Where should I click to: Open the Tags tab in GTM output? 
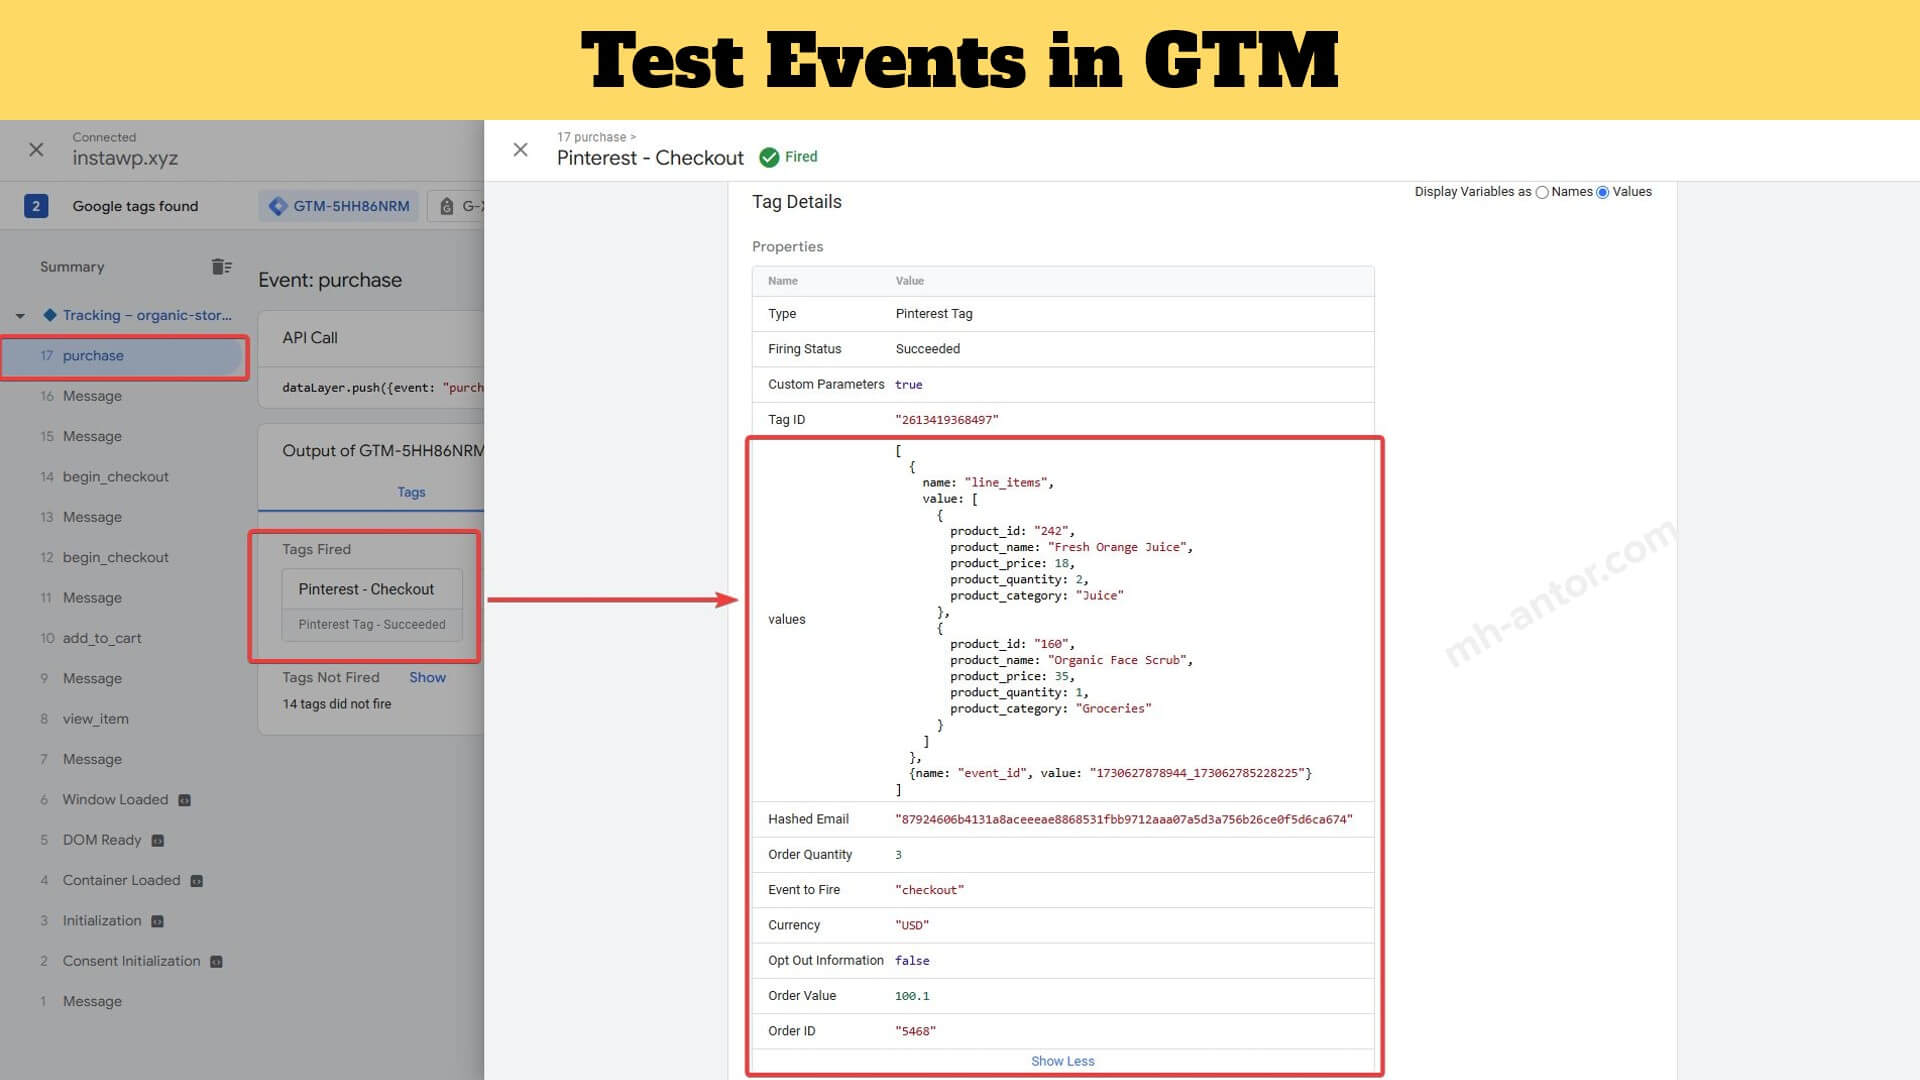(411, 492)
